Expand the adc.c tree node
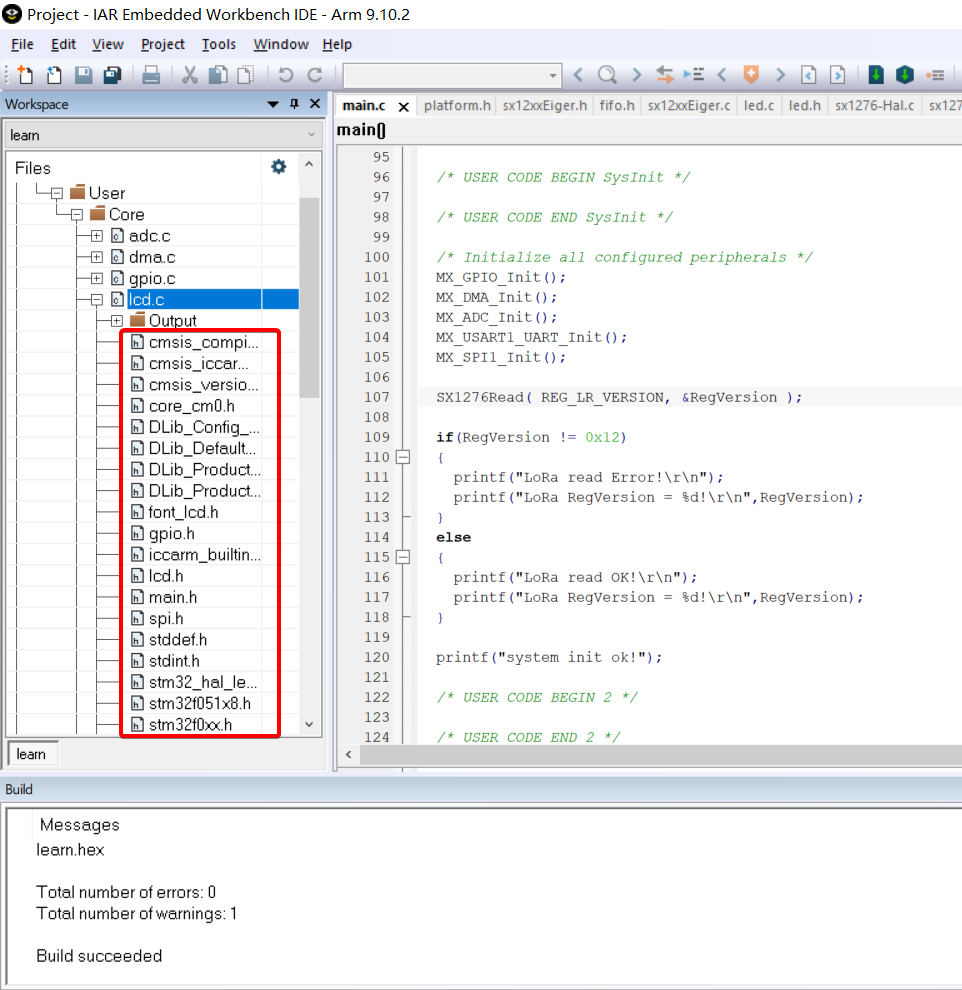962x990 pixels. (x=97, y=236)
